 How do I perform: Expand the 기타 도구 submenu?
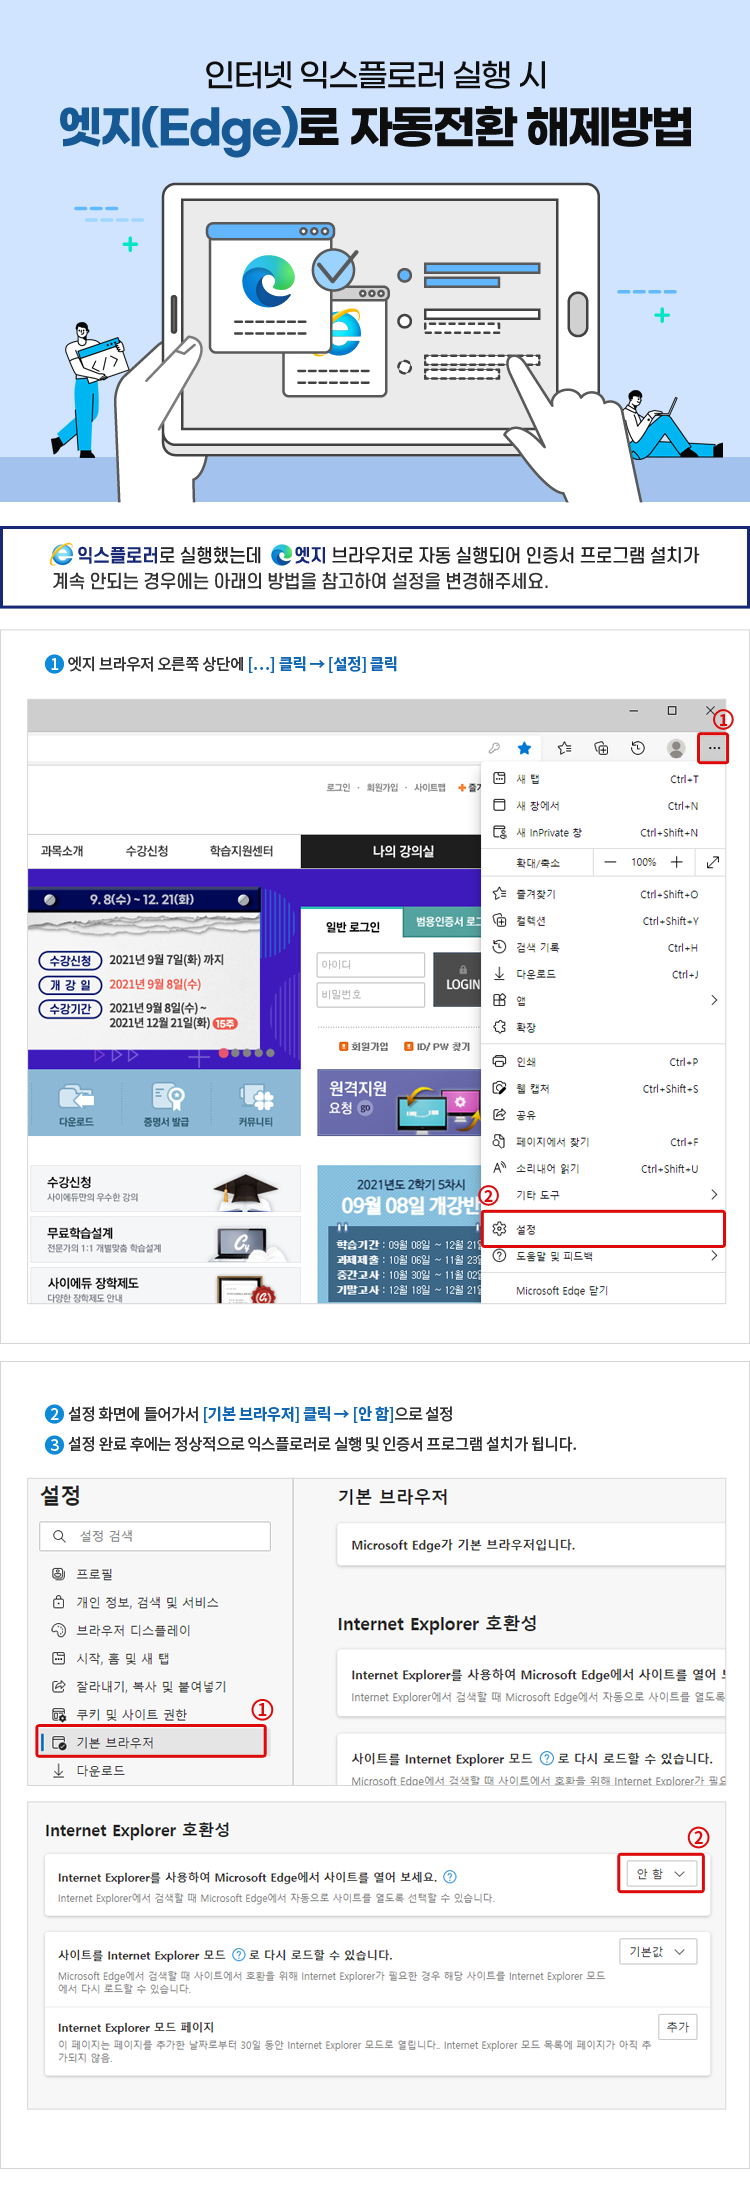pos(603,1195)
